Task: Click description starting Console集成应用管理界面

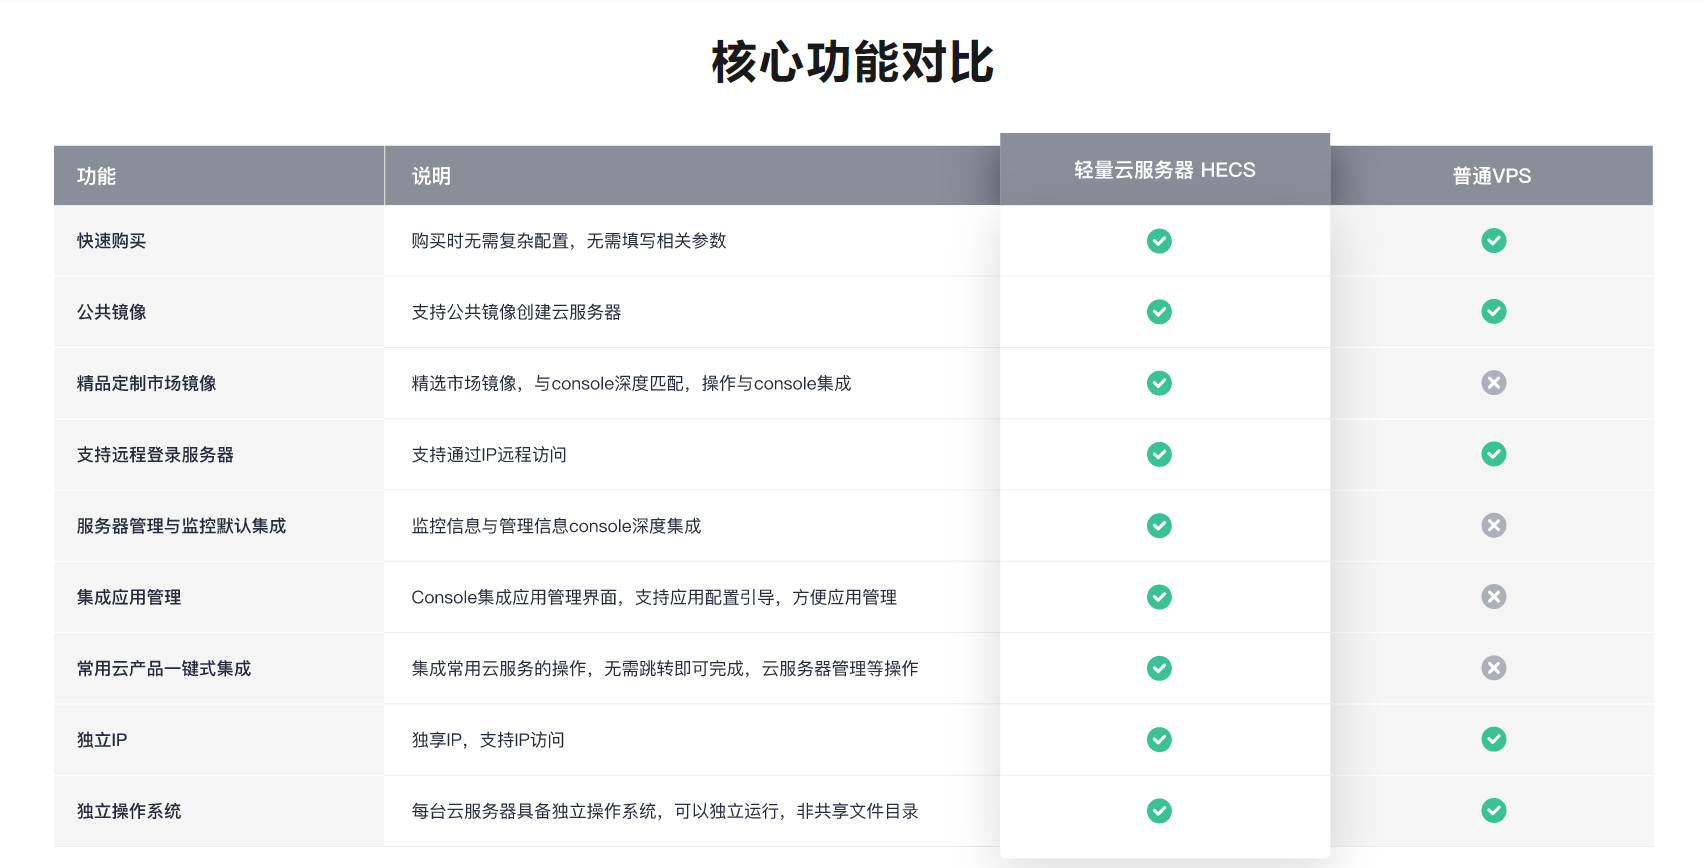Action: tap(654, 597)
